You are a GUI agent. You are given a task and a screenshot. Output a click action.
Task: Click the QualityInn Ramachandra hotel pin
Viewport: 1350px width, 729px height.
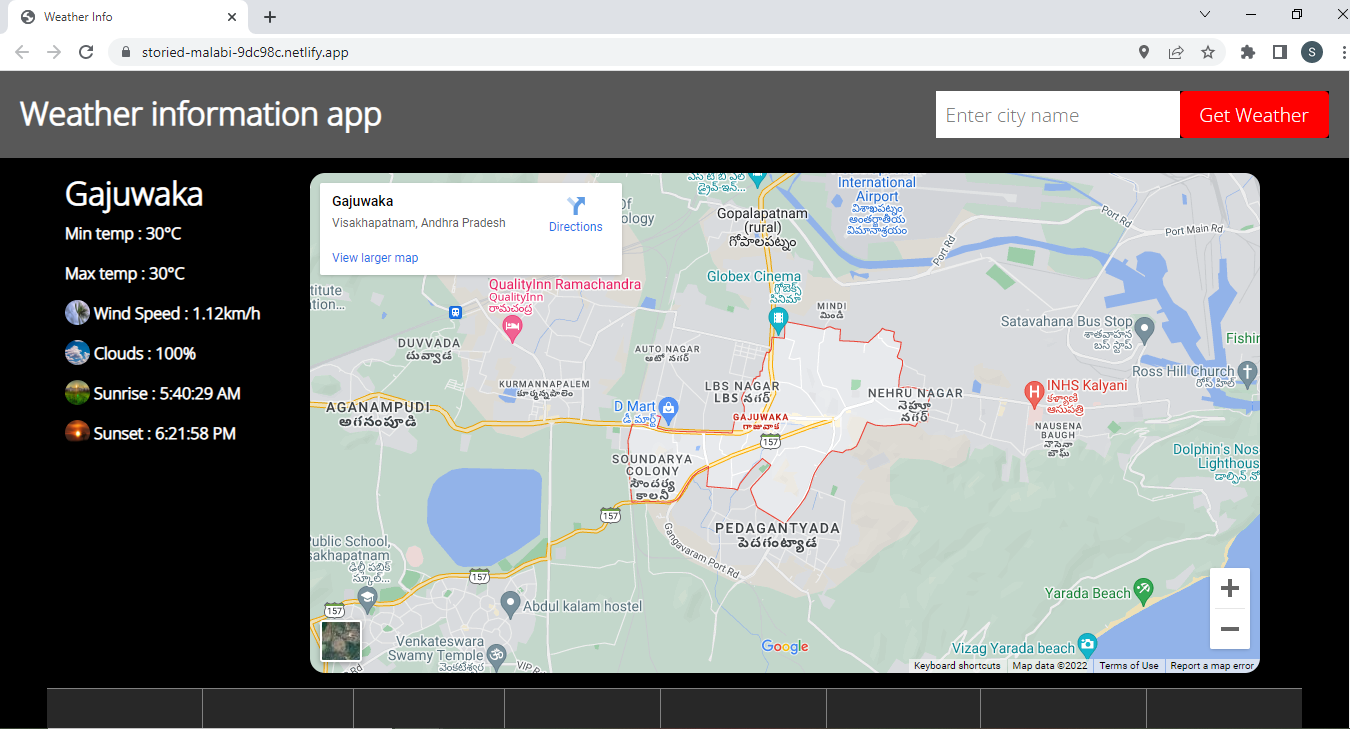512,329
